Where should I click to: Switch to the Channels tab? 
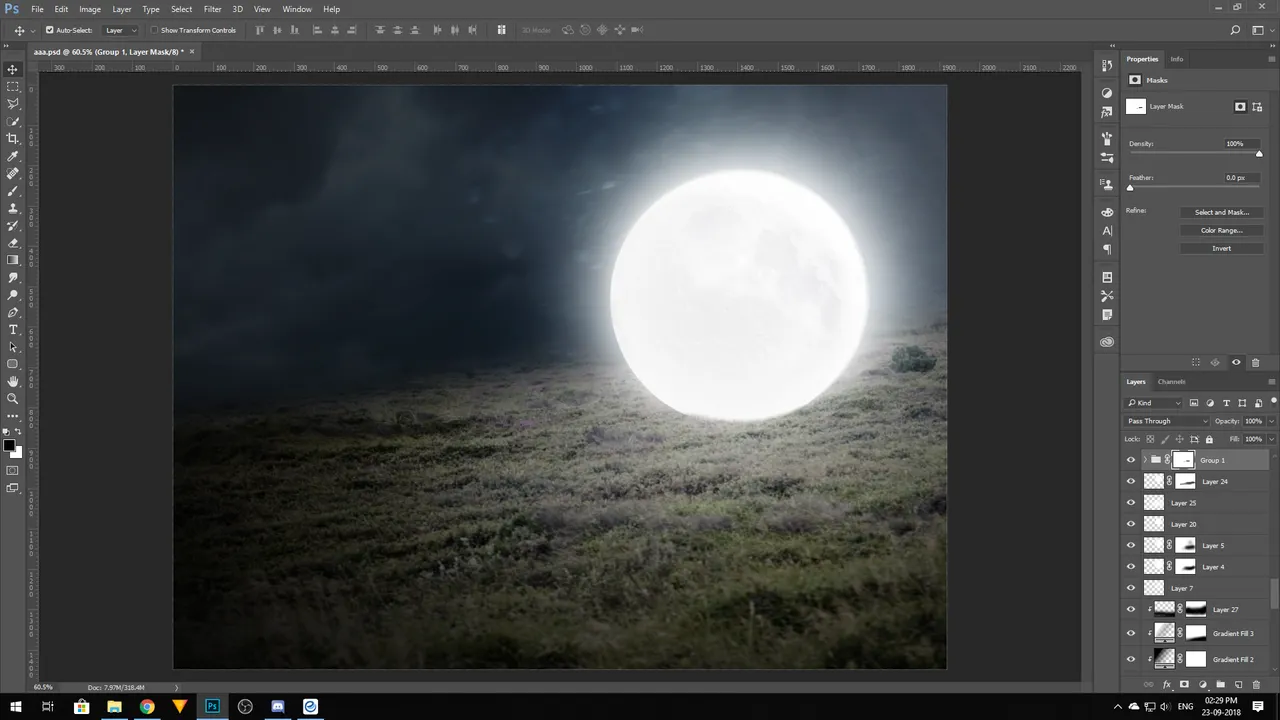coord(1171,381)
